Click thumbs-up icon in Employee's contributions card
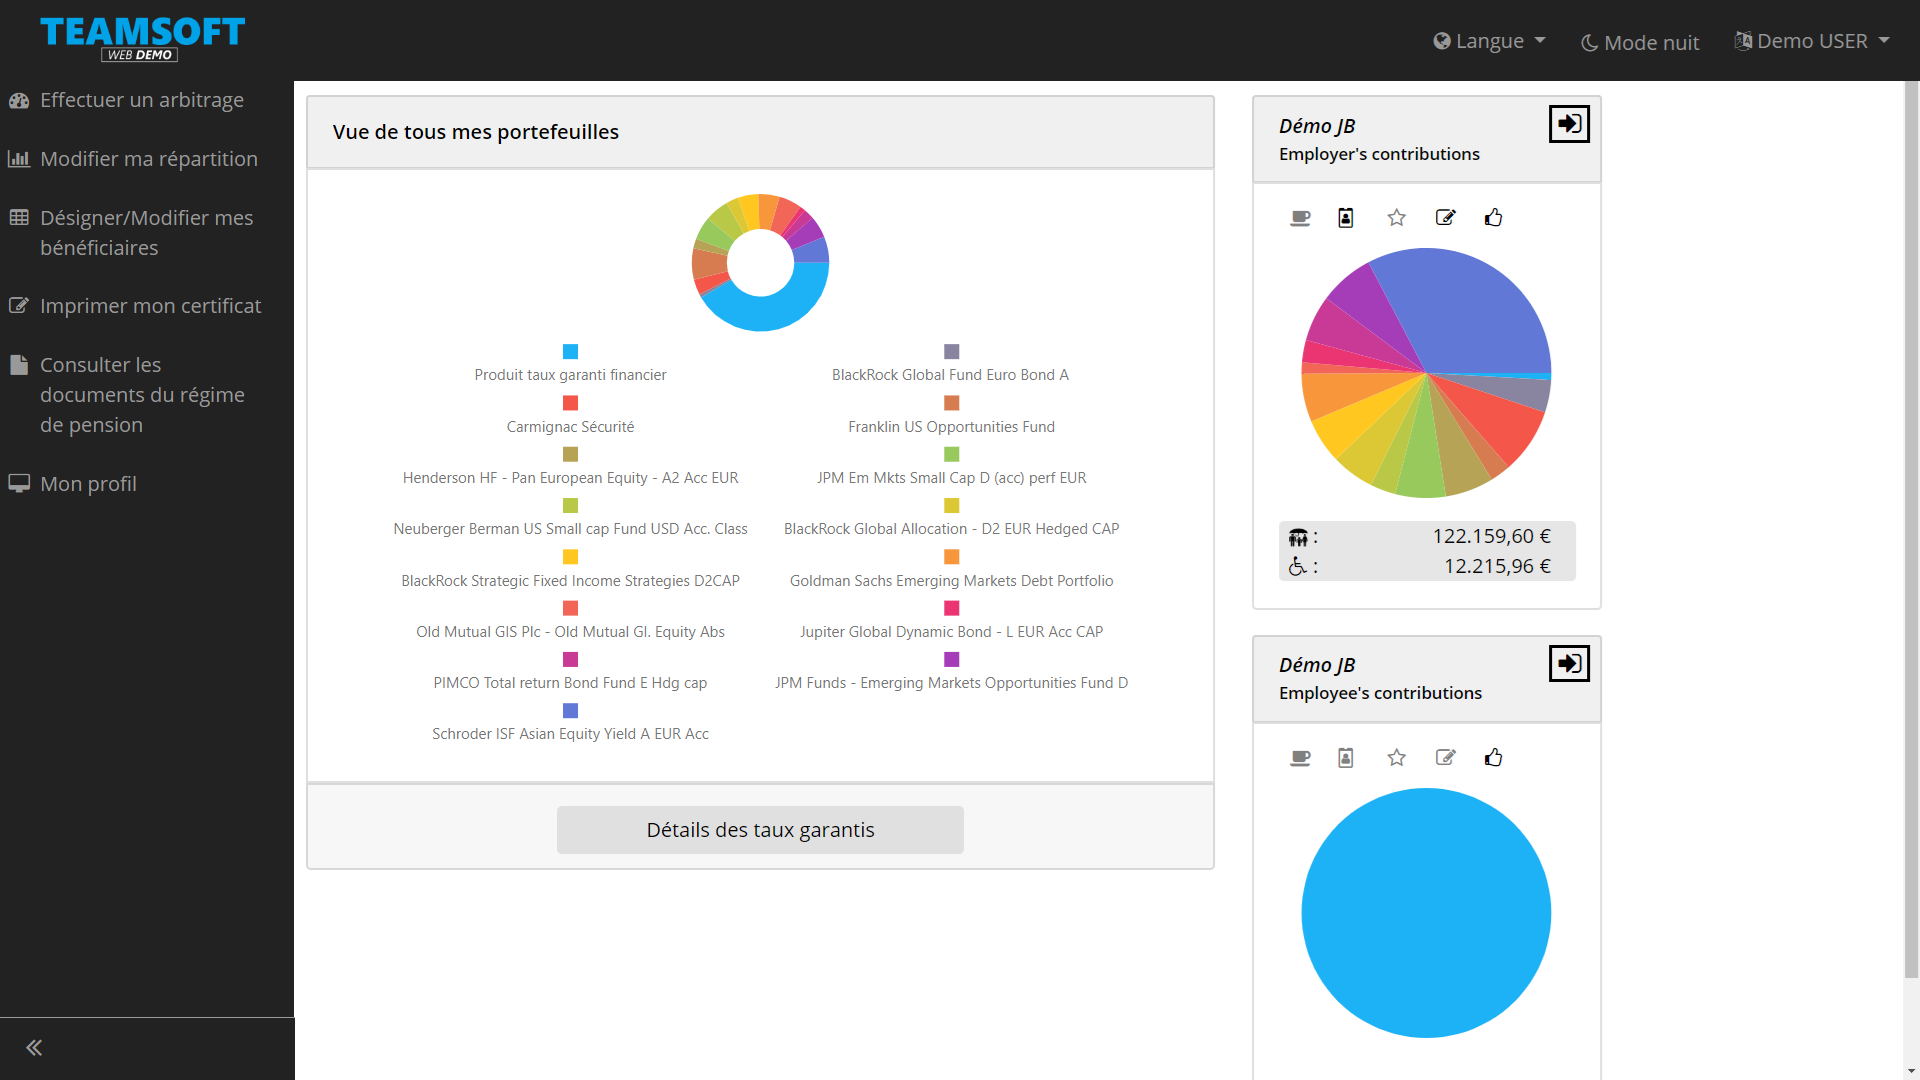 pos(1494,758)
